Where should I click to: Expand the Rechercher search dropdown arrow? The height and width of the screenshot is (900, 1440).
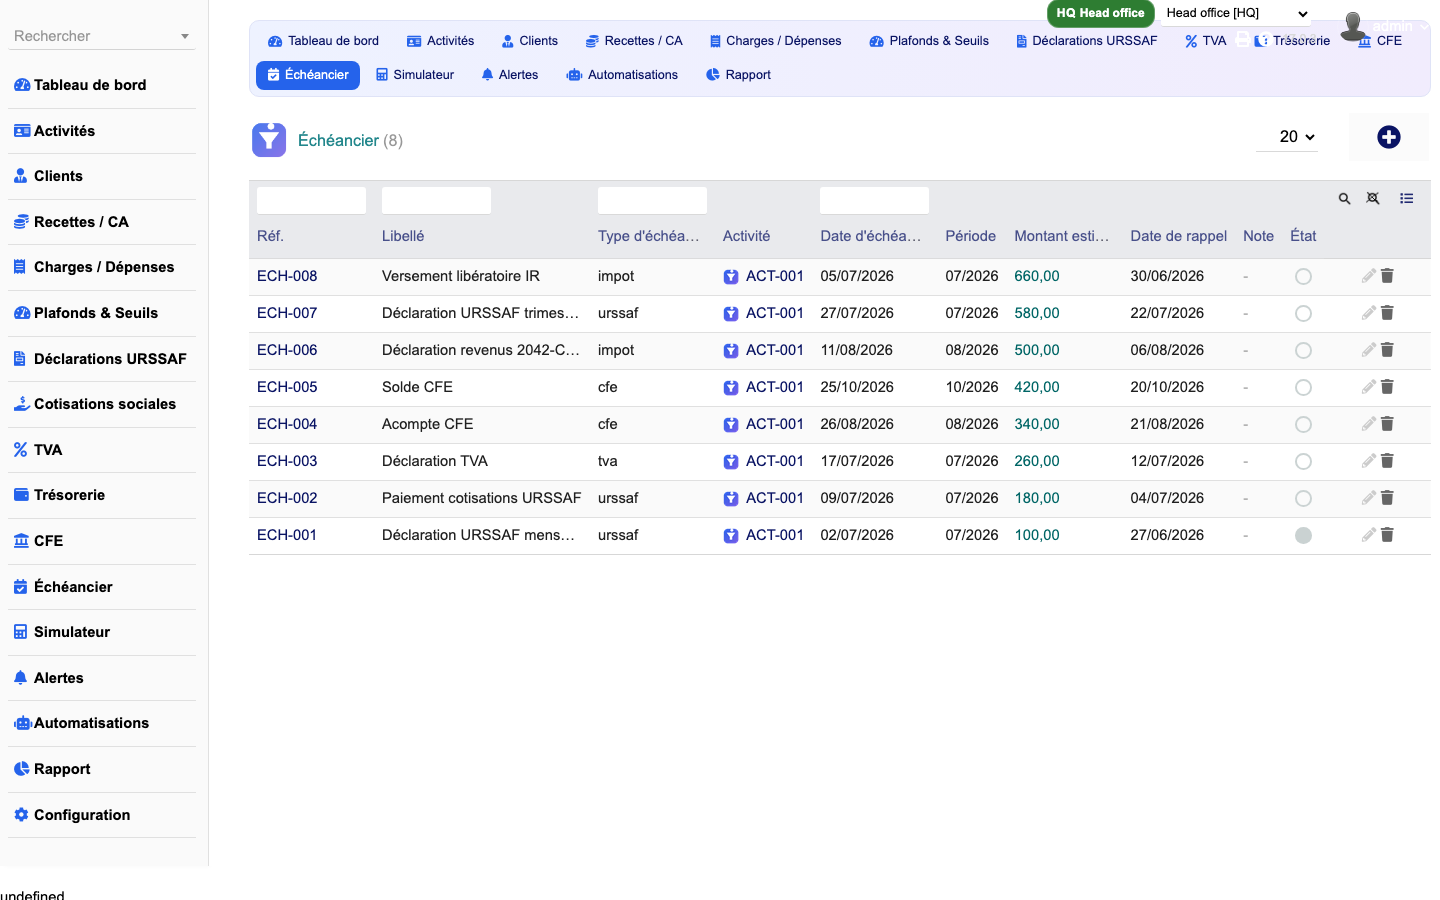coord(185,36)
